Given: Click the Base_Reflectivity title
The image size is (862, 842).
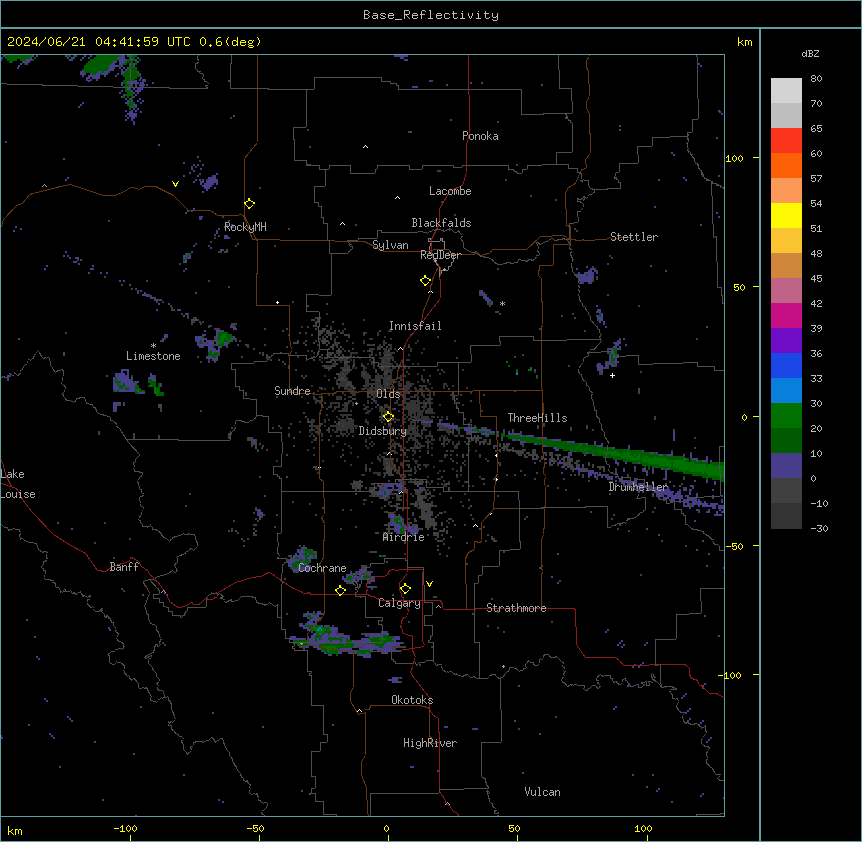Looking at the screenshot, I should tap(431, 15).
